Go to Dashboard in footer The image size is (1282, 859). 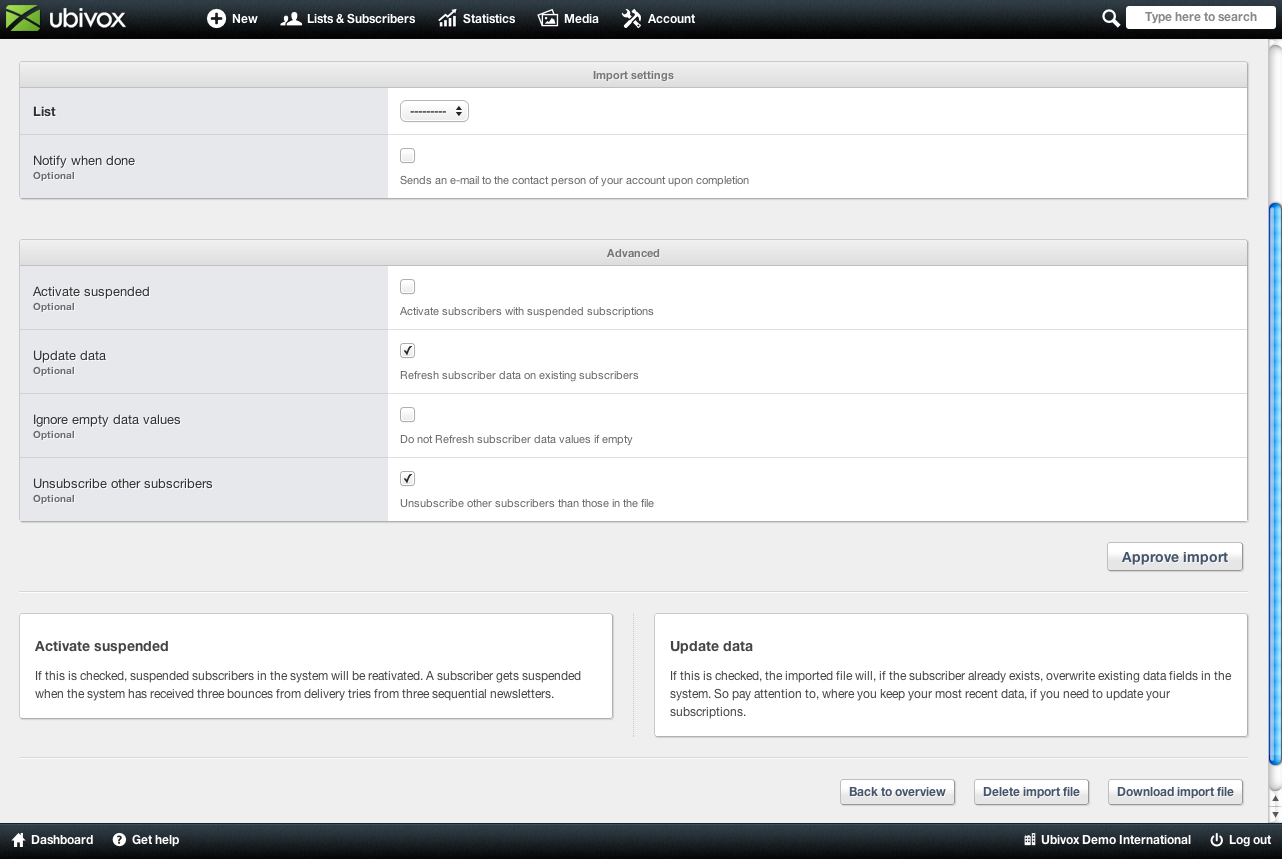(x=52, y=840)
